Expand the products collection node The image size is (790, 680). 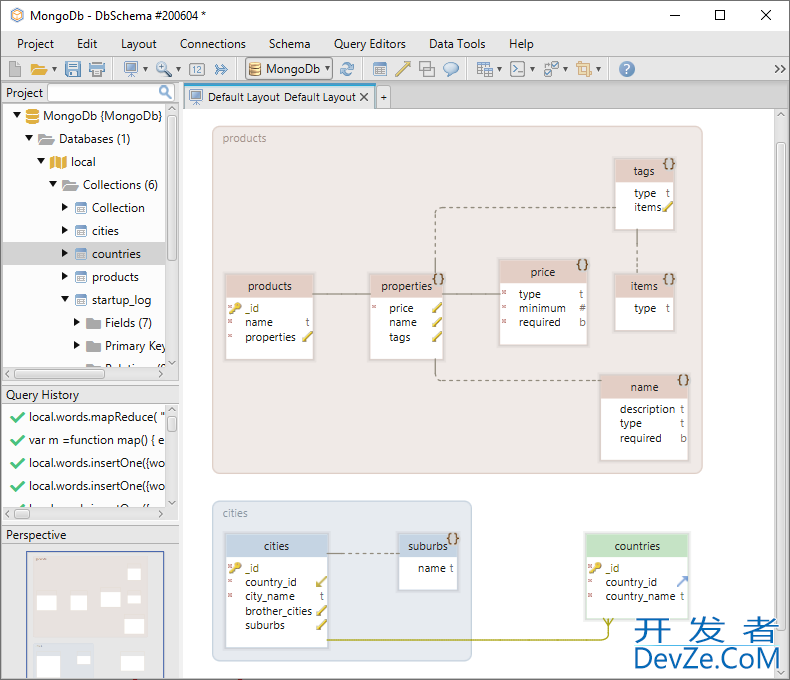(x=64, y=276)
